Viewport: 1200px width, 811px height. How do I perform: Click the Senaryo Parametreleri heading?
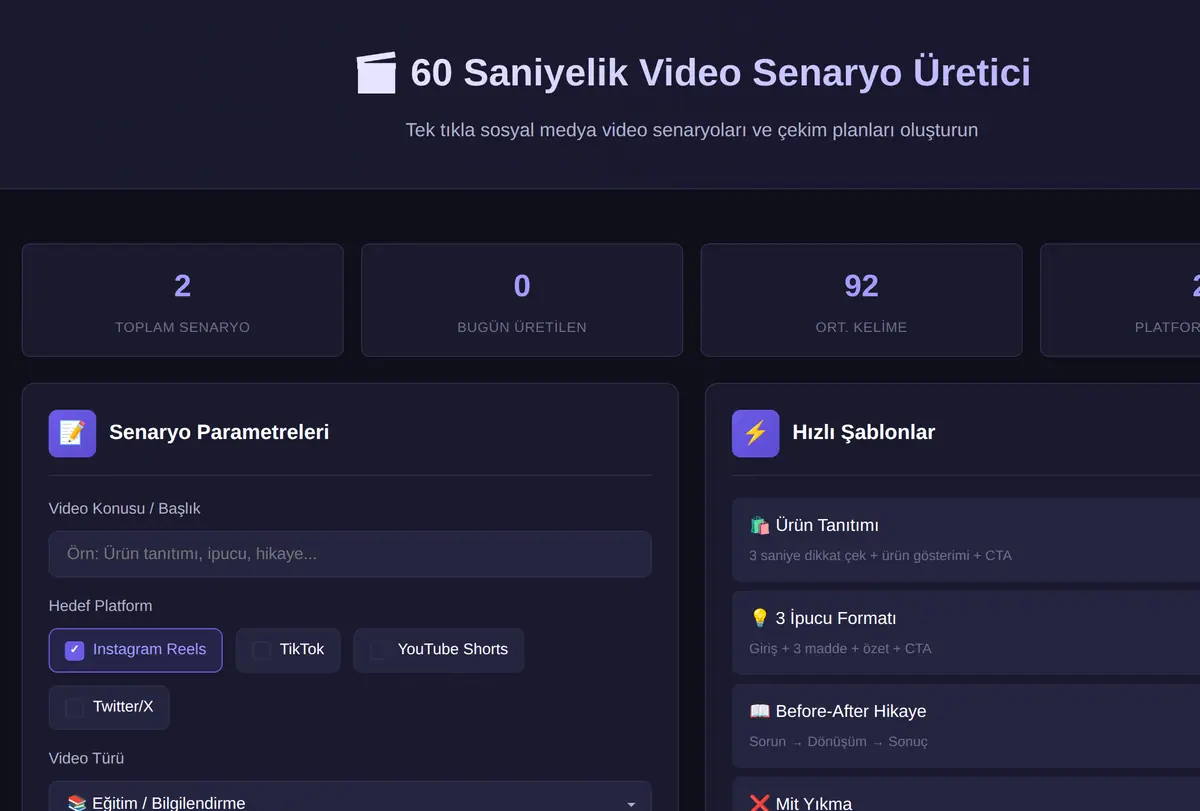(219, 433)
